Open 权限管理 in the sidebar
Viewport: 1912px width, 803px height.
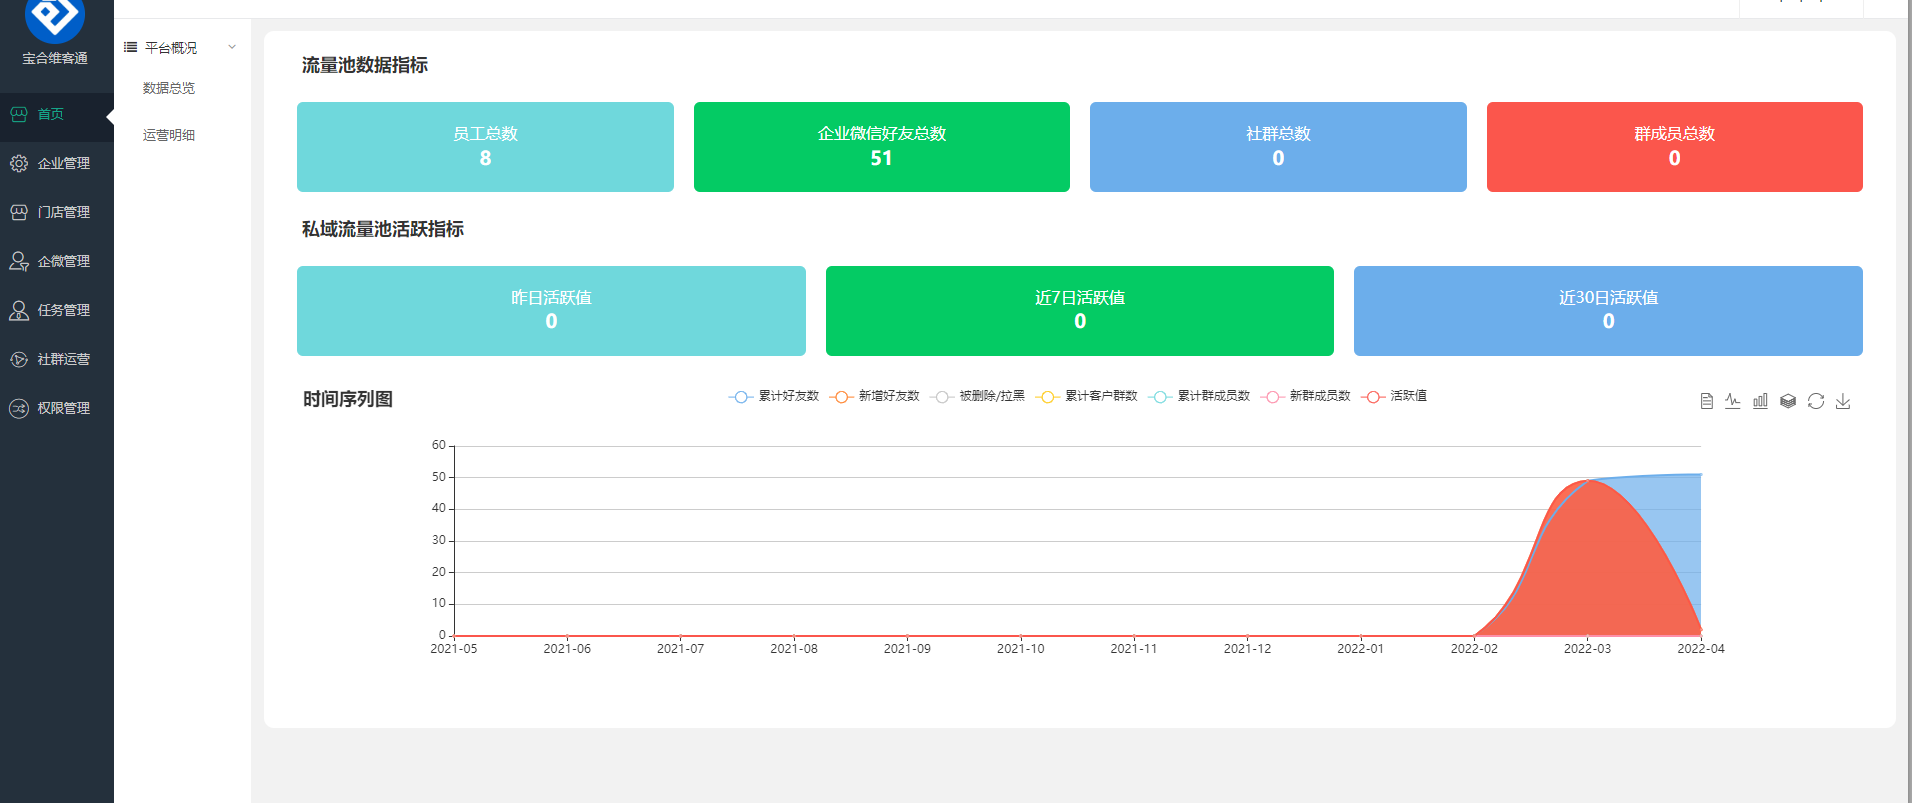(63, 408)
